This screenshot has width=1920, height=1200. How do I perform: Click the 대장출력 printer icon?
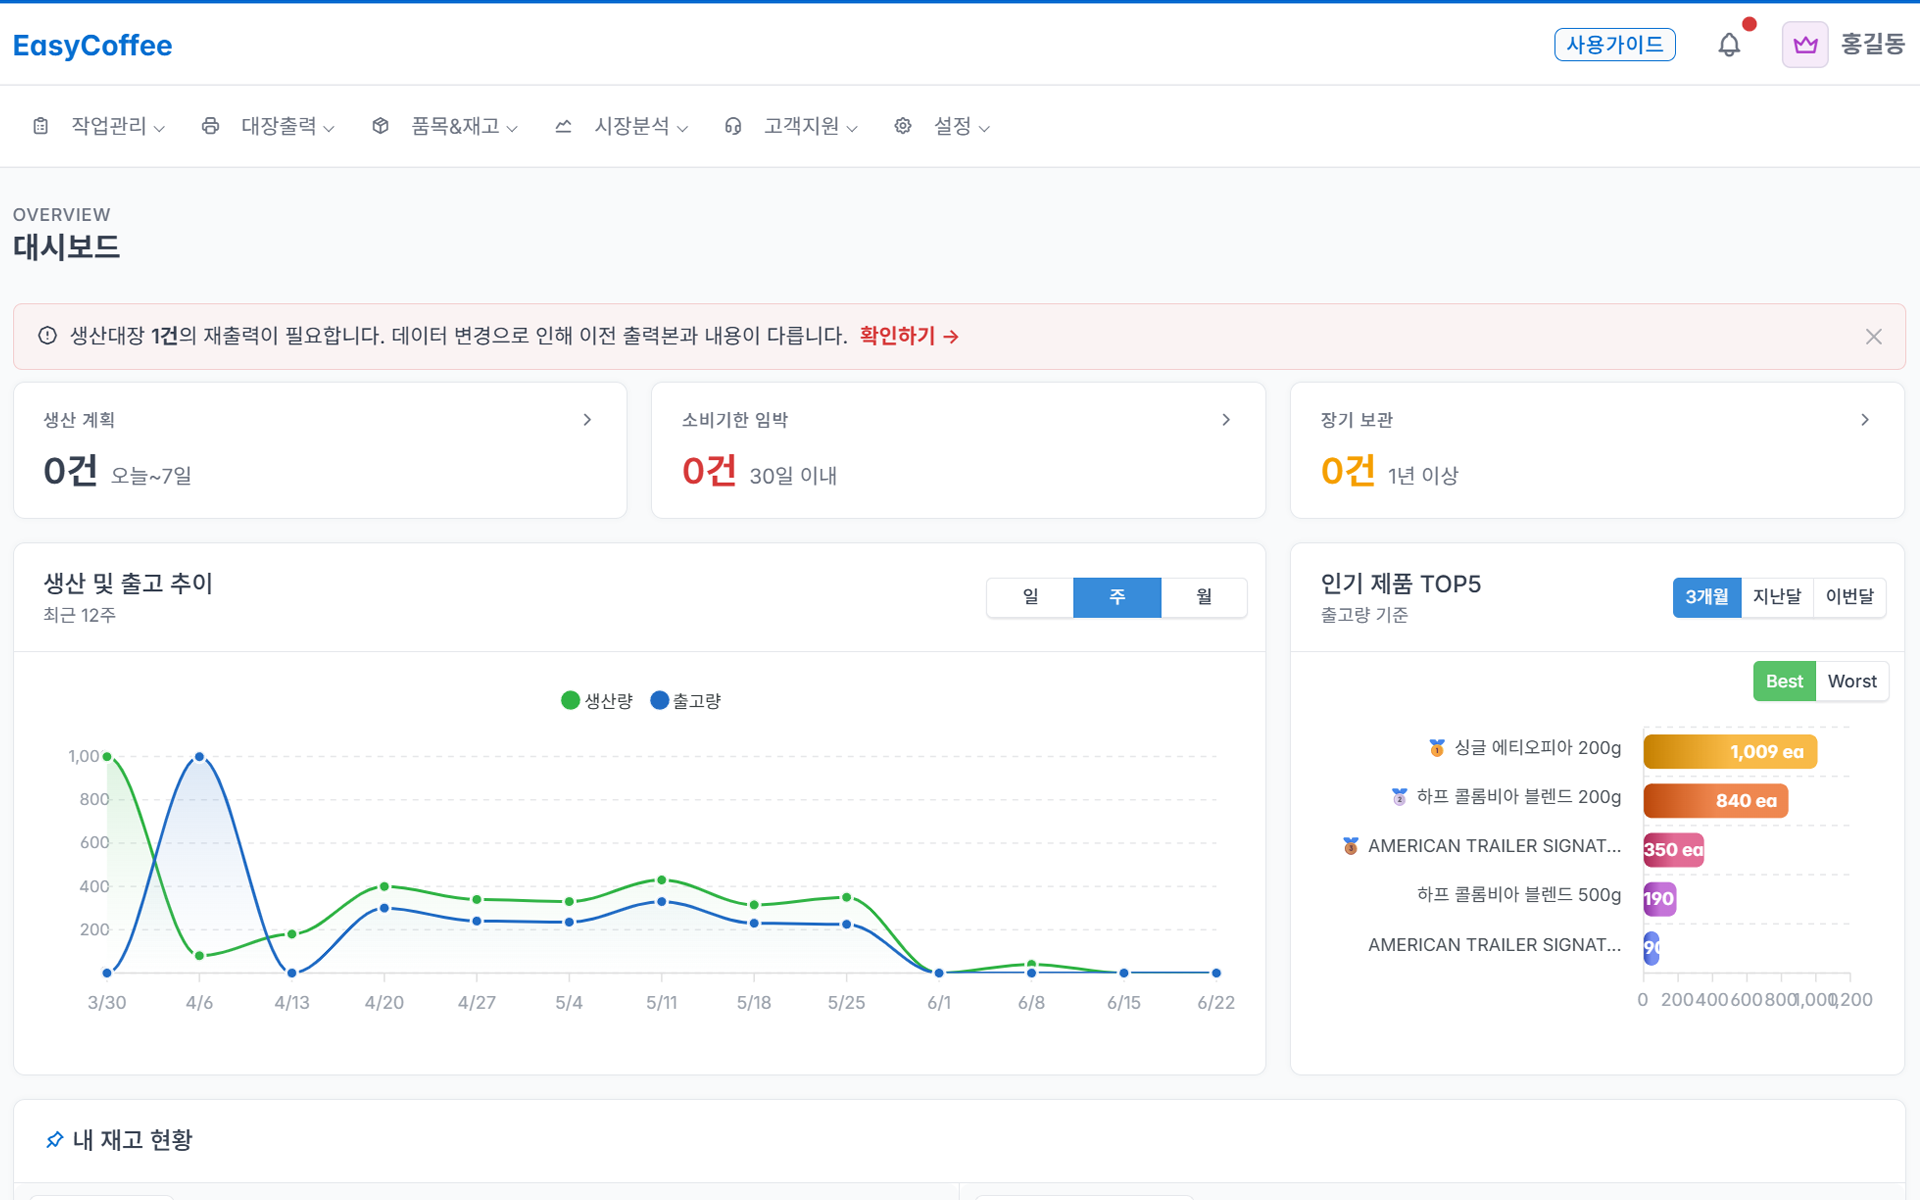click(x=210, y=126)
